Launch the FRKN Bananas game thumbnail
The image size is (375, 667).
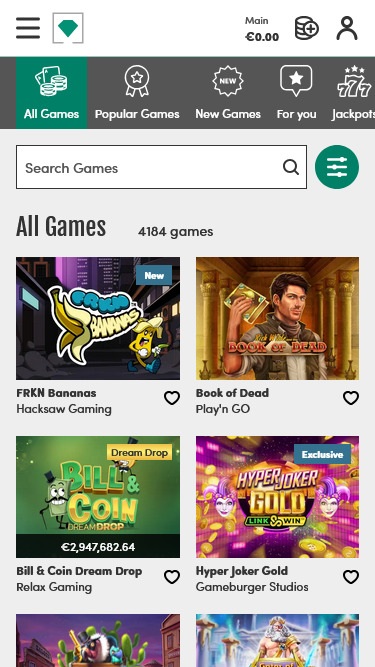pos(98,318)
